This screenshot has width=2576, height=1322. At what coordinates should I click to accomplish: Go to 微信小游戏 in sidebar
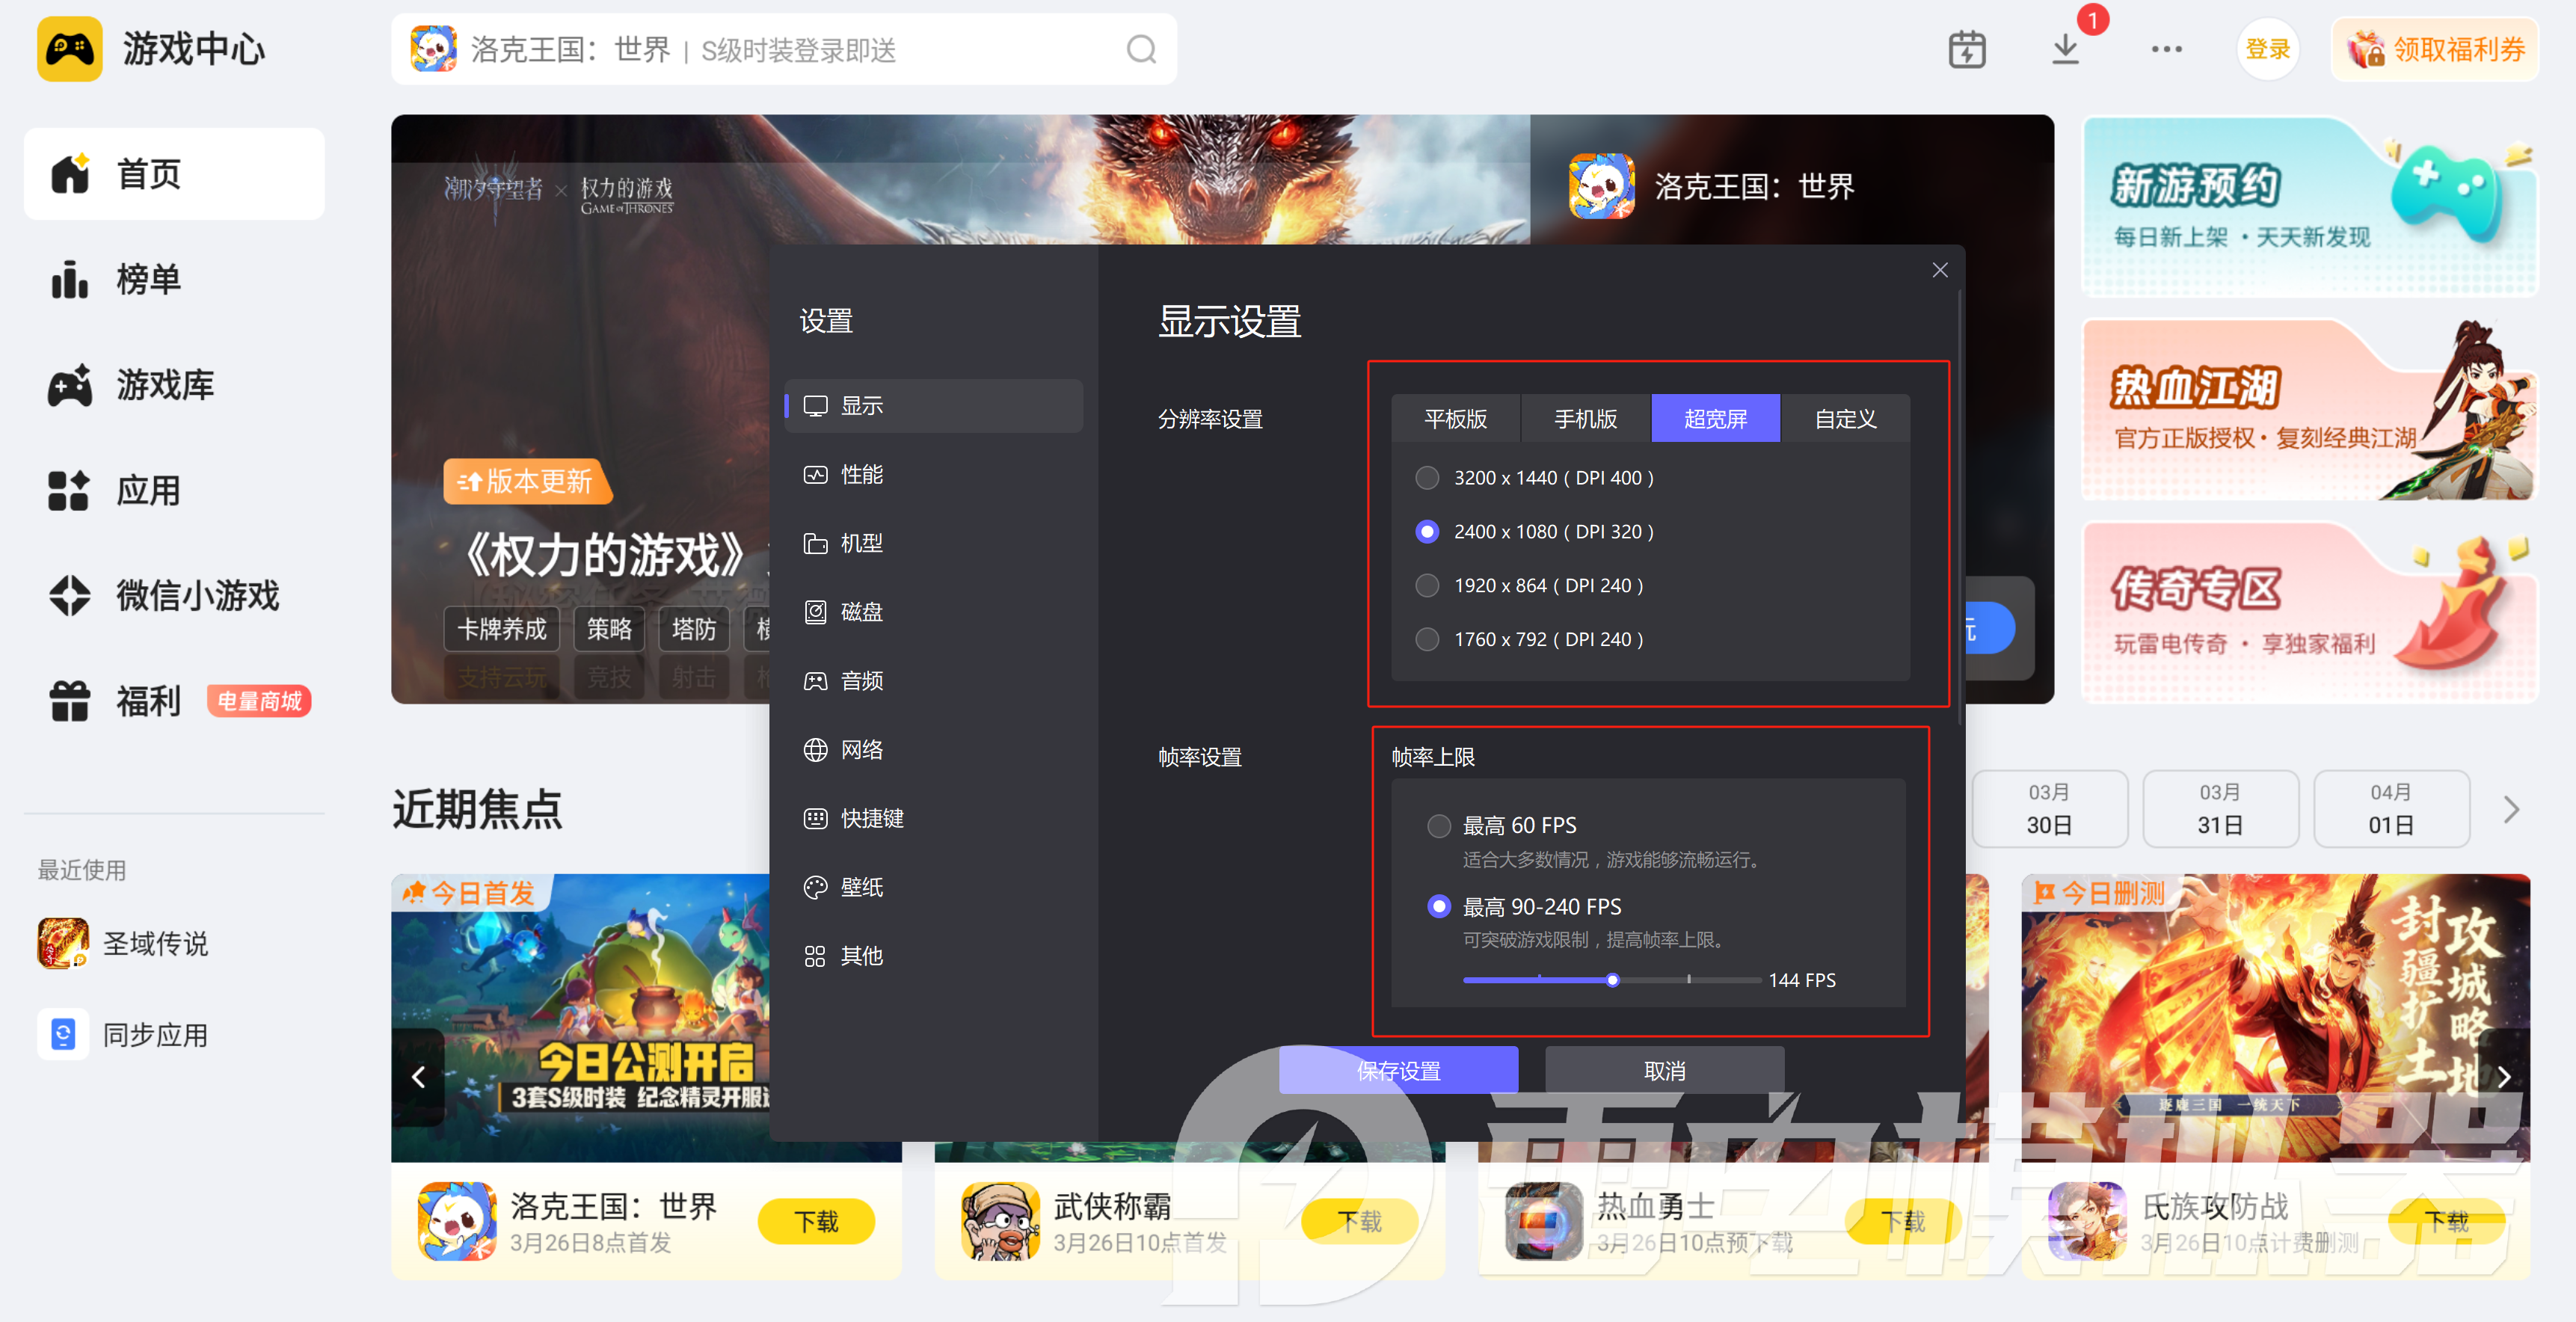pyautogui.click(x=197, y=596)
